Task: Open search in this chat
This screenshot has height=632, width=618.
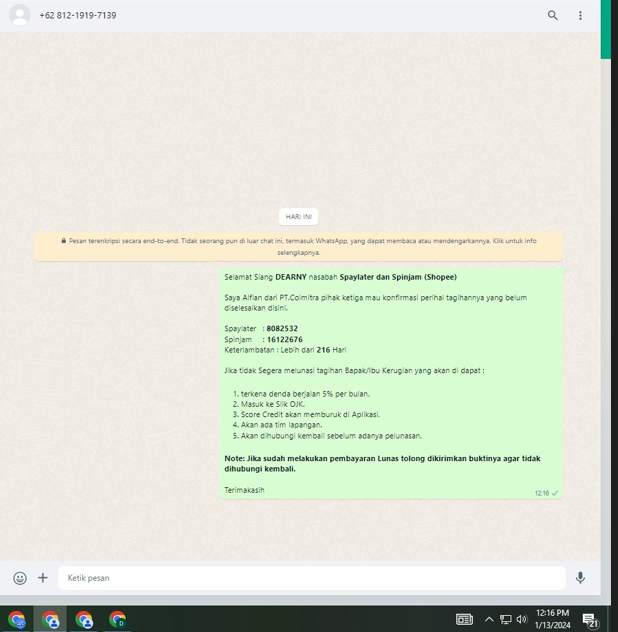Action: point(552,15)
